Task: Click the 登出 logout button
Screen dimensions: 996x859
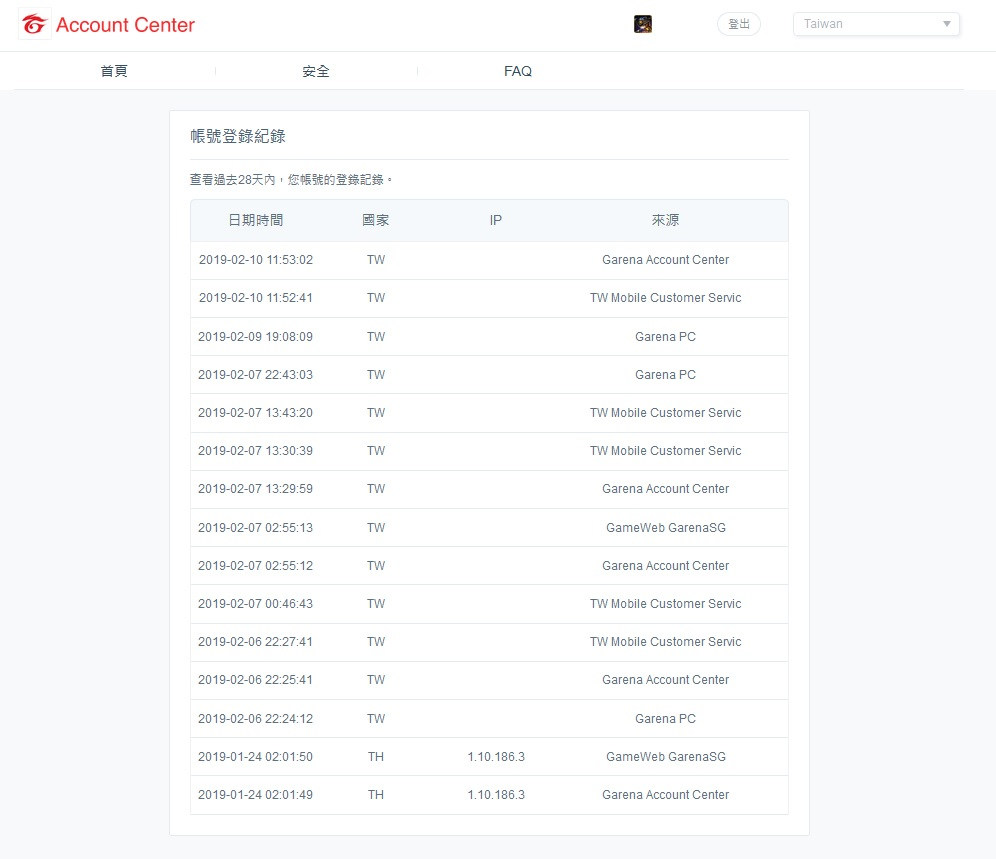Action: pyautogui.click(x=738, y=24)
